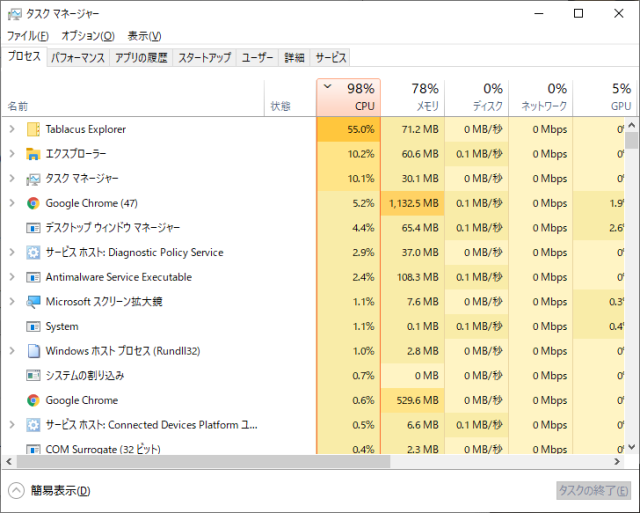The width and height of the screenshot is (640, 513).
Task: Sort by the 名前 column header
Action: coord(133,97)
